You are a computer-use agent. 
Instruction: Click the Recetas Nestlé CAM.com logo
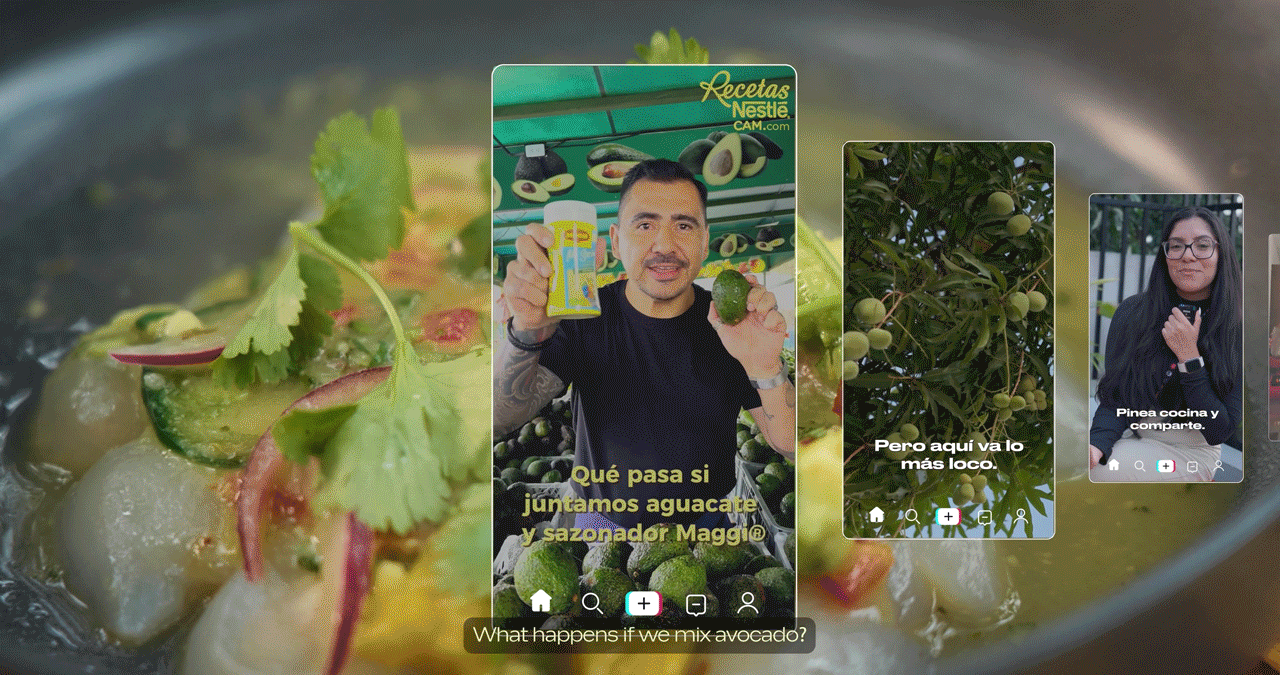pyautogui.click(x=746, y=103)
